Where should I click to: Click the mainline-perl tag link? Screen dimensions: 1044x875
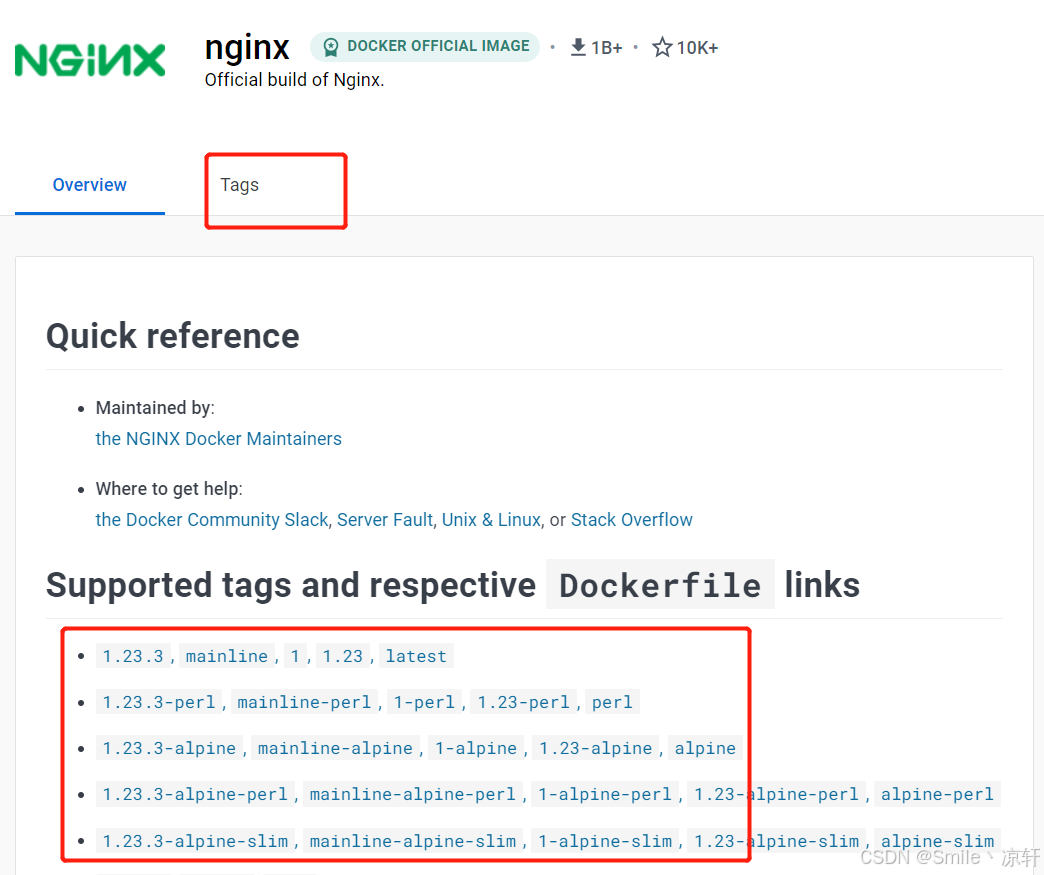(304, 702)
